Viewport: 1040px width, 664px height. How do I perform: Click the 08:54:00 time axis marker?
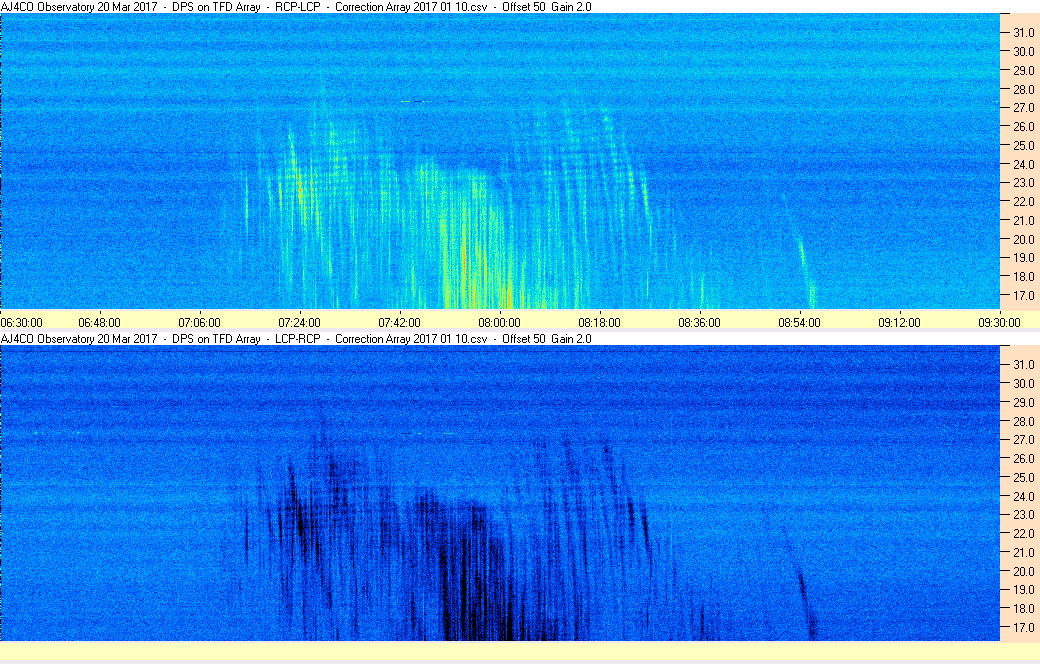(x=799, y=322)
